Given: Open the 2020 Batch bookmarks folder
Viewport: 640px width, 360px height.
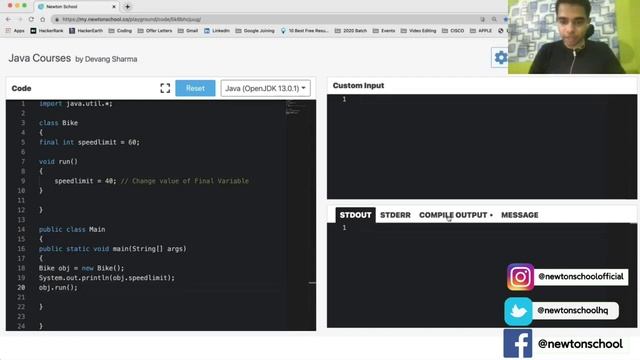Looking at the screenshot, I should click(351, 31).
